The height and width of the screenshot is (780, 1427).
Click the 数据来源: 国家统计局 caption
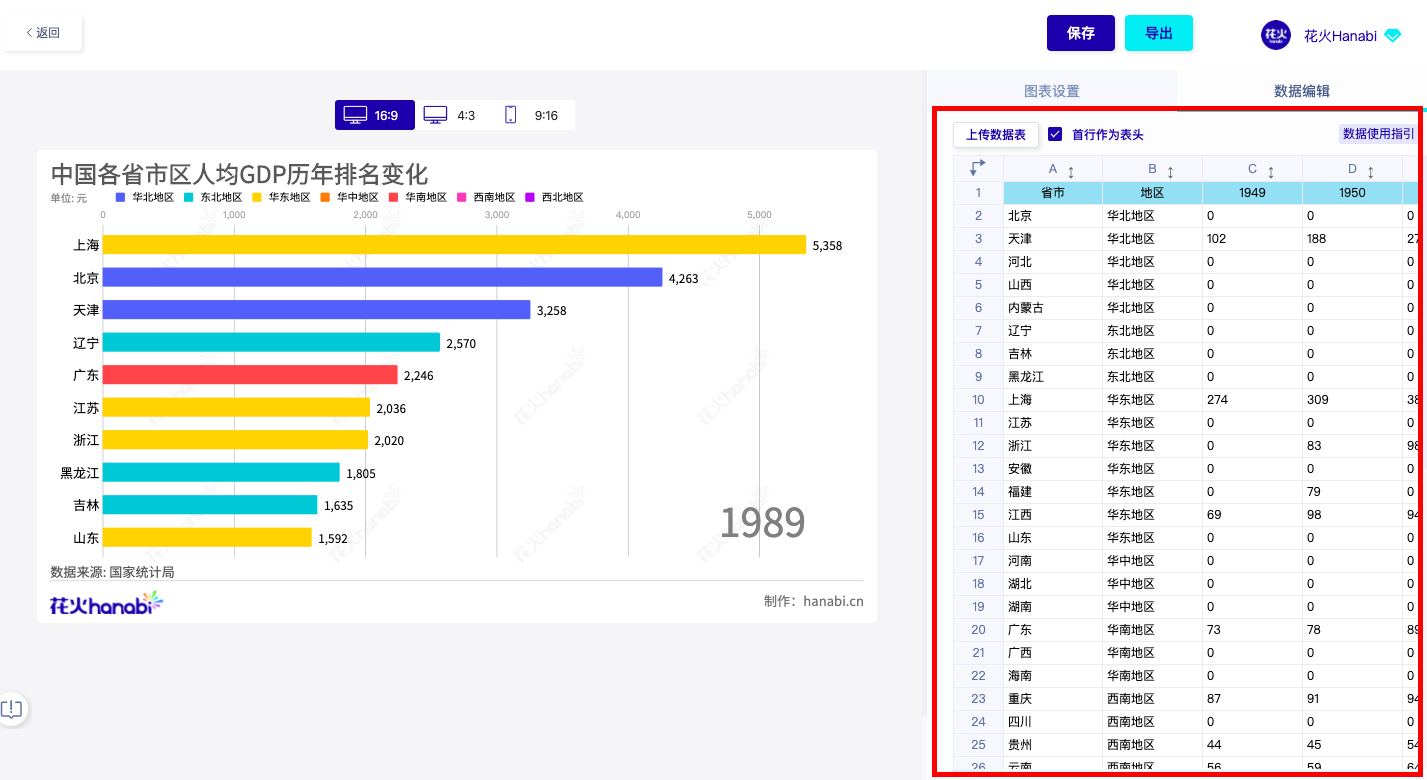point(112,572)
